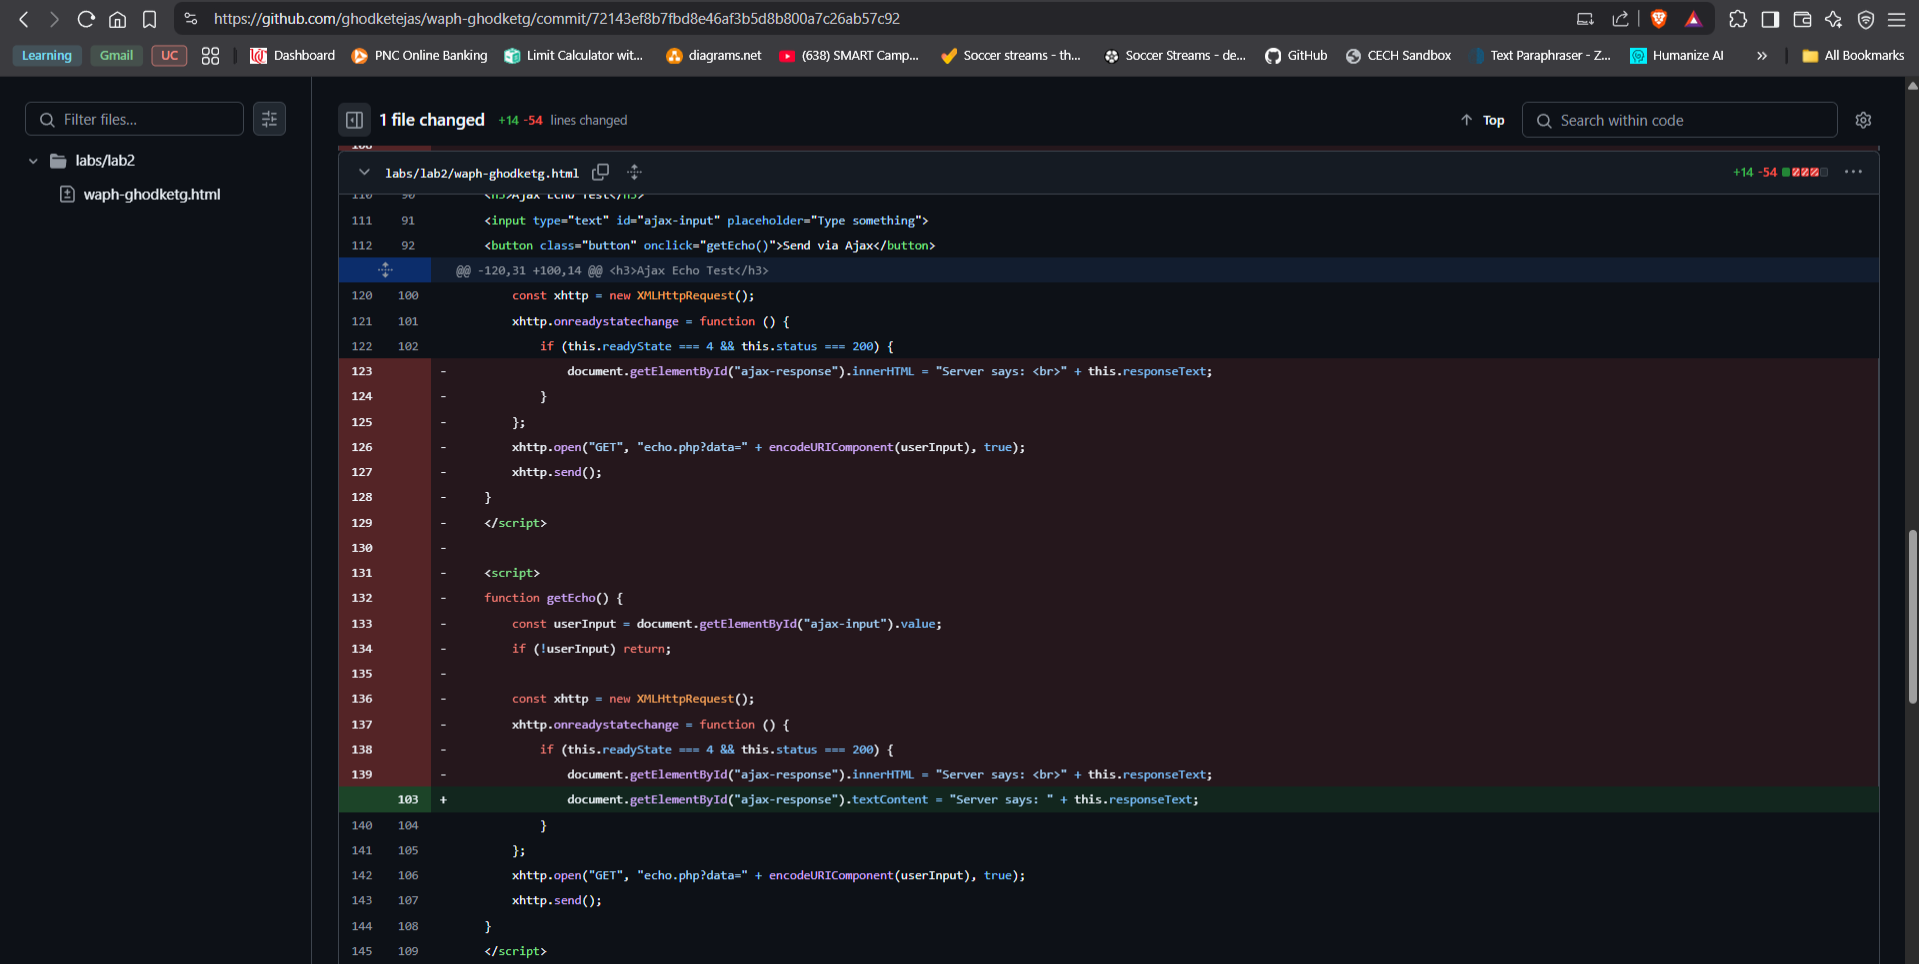Open the browser main hamburger menu
The image size is (1919, 964).
point(1896,19)
